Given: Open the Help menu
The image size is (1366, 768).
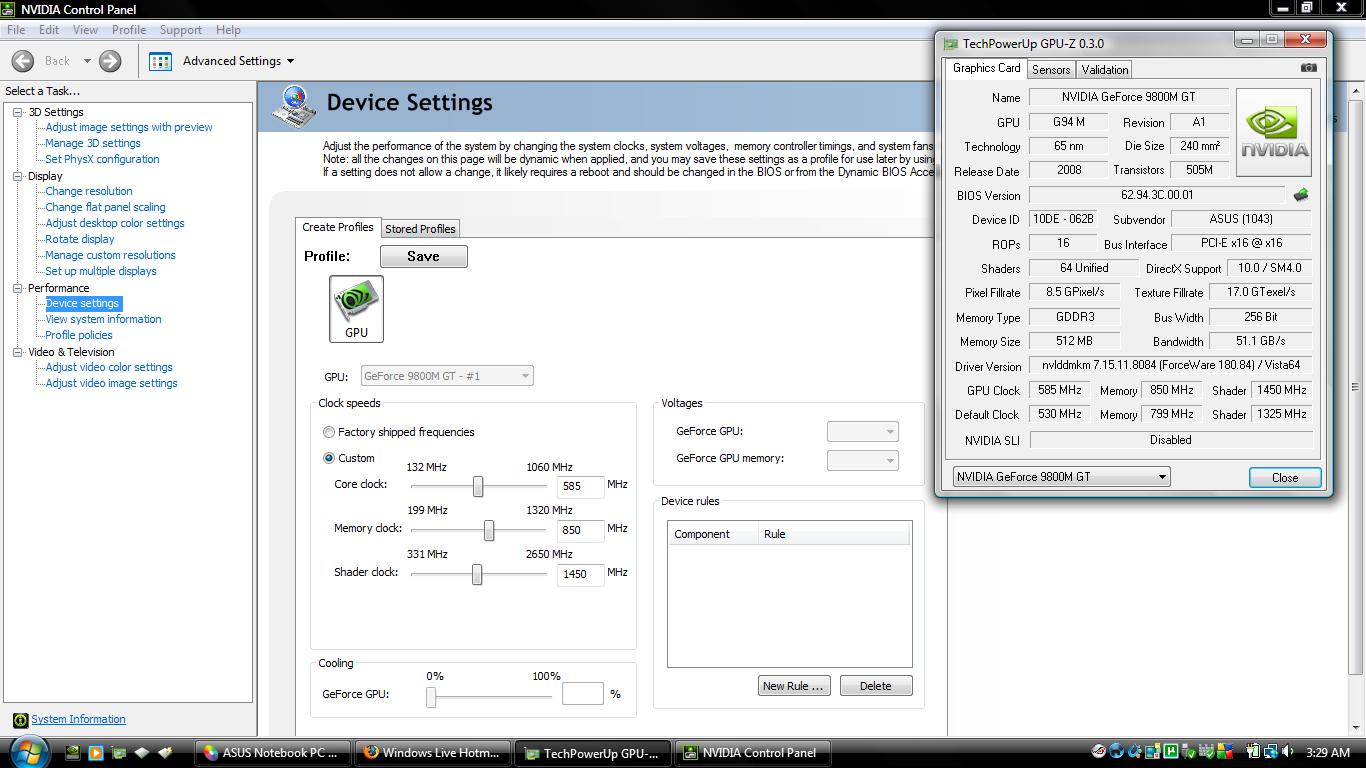Looking at the screenshot, I should pyautogui.click(x=228, y=30).
